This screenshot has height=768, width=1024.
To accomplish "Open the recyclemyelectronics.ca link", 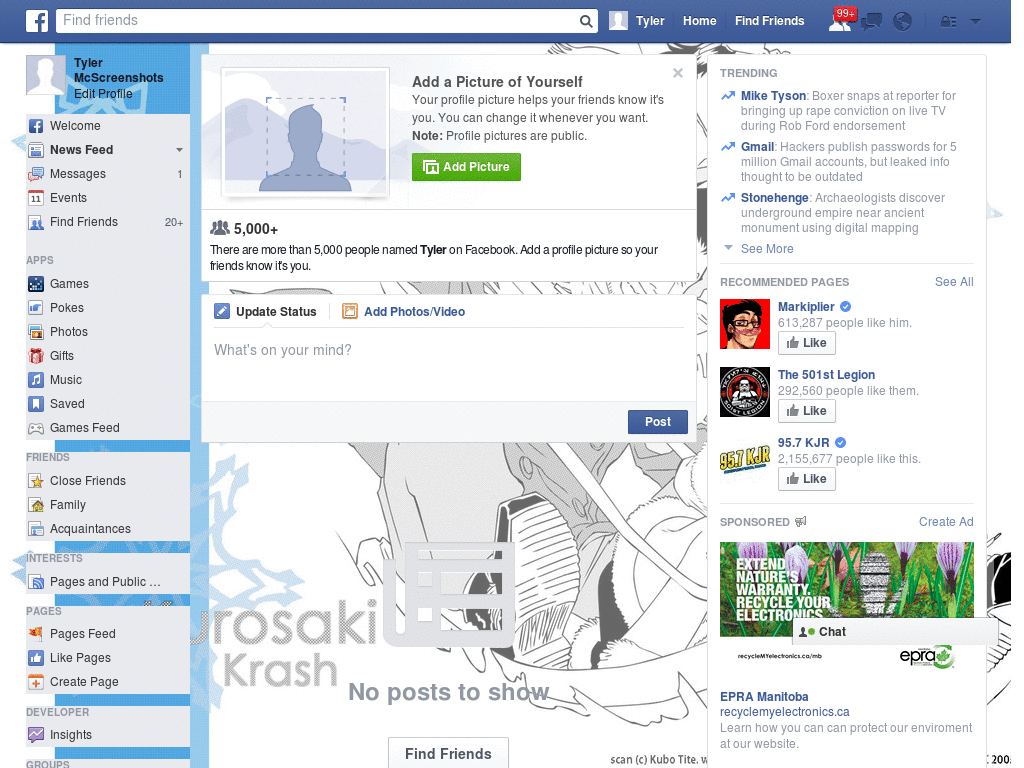I will (784, 712).
